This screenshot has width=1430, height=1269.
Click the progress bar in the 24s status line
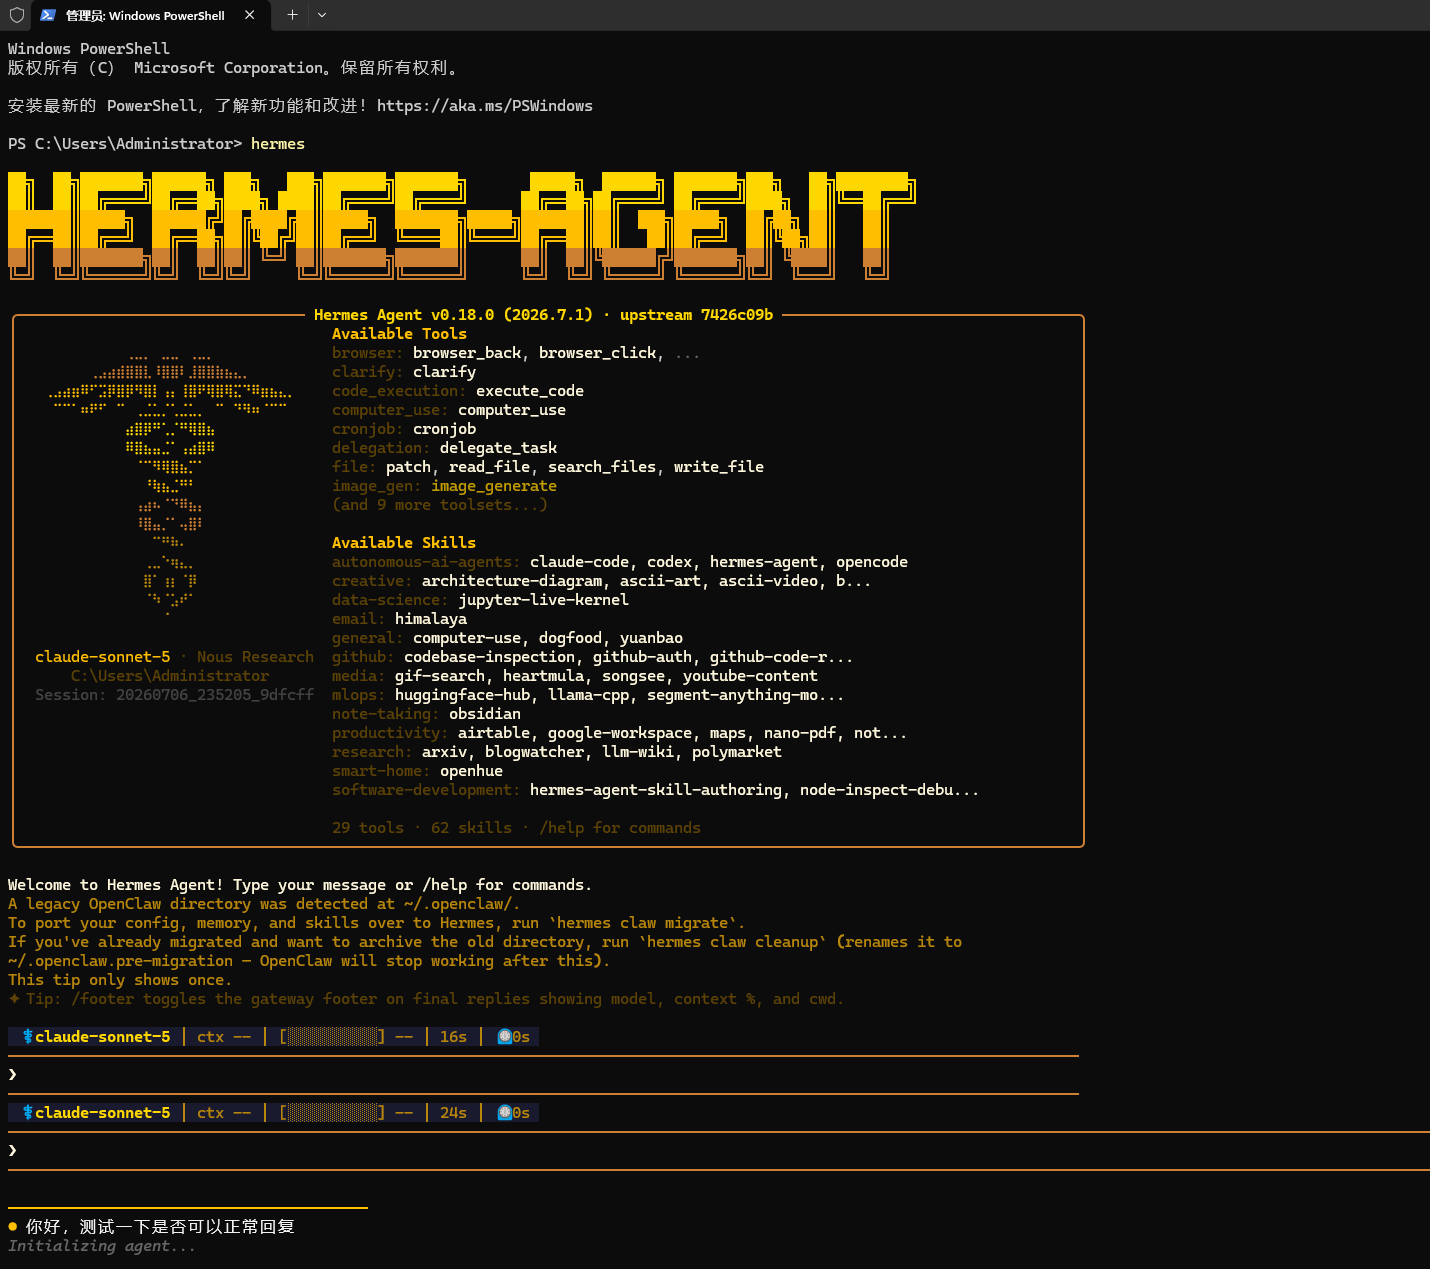333,1113
